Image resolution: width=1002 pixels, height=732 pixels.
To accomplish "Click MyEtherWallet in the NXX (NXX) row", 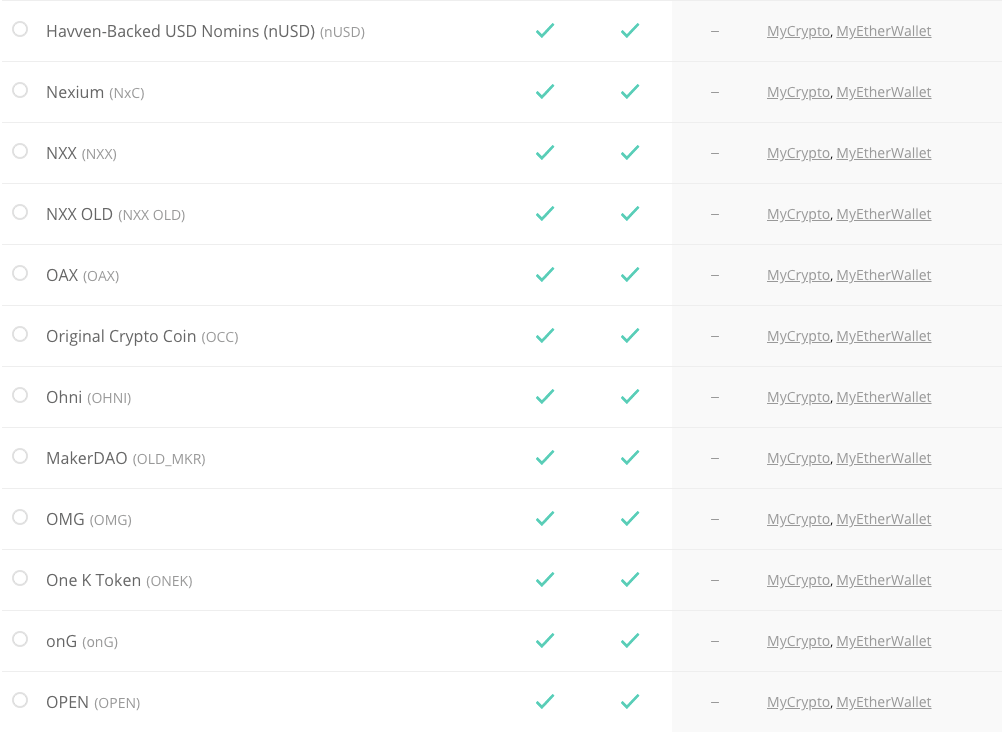I will click(884, 153).
